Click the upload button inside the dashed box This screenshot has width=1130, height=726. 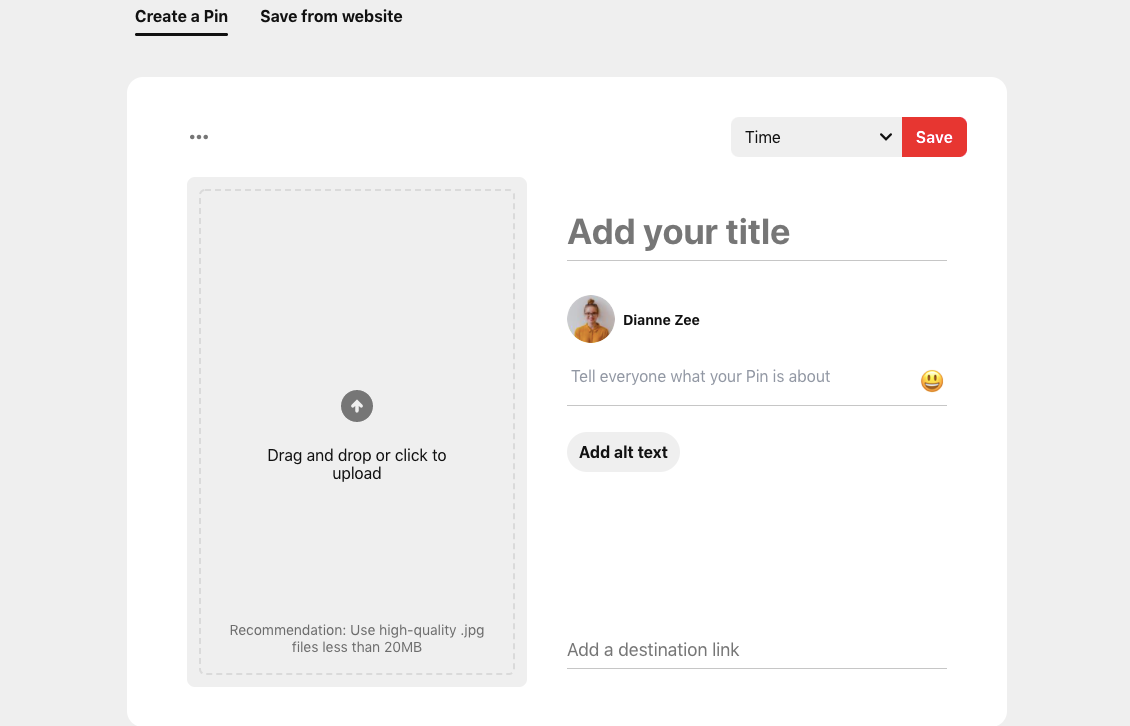(356, 406)
